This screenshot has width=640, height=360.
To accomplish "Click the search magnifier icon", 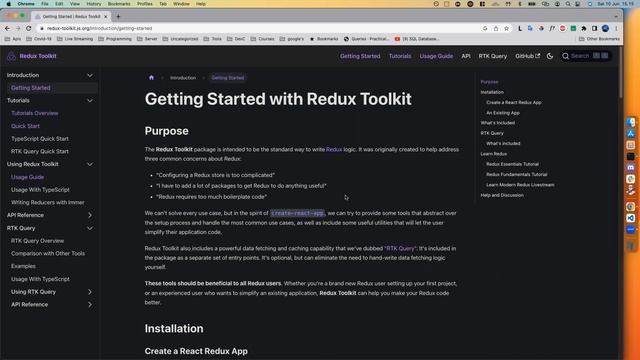I will point(565,56).
